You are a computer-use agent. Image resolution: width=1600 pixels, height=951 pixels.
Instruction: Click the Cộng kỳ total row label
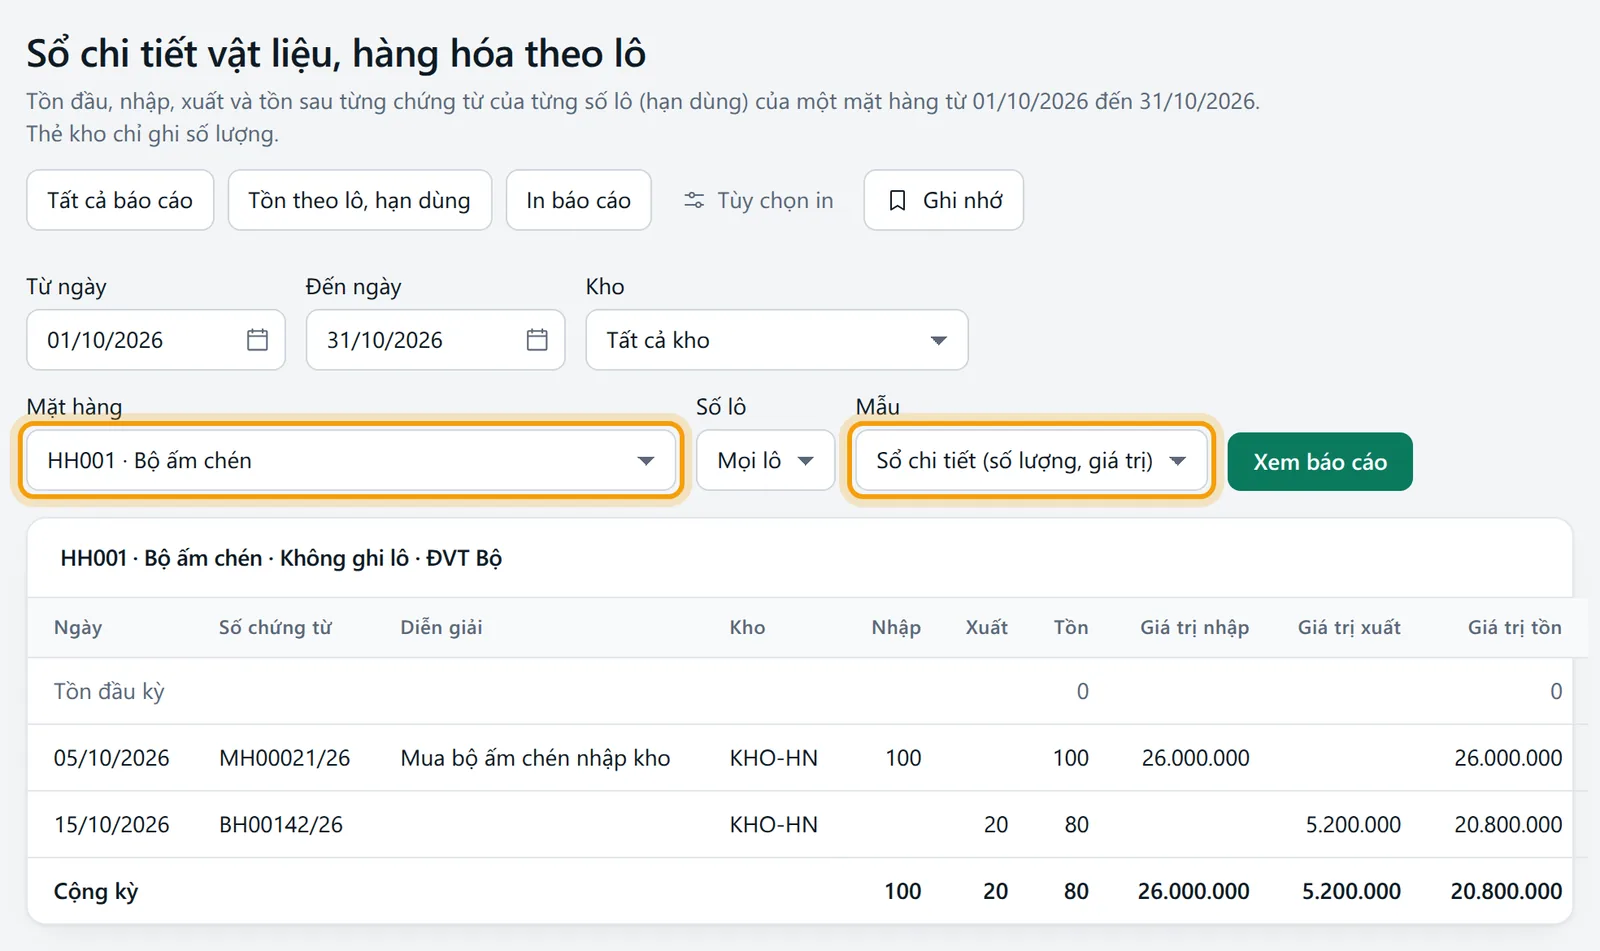96,892
